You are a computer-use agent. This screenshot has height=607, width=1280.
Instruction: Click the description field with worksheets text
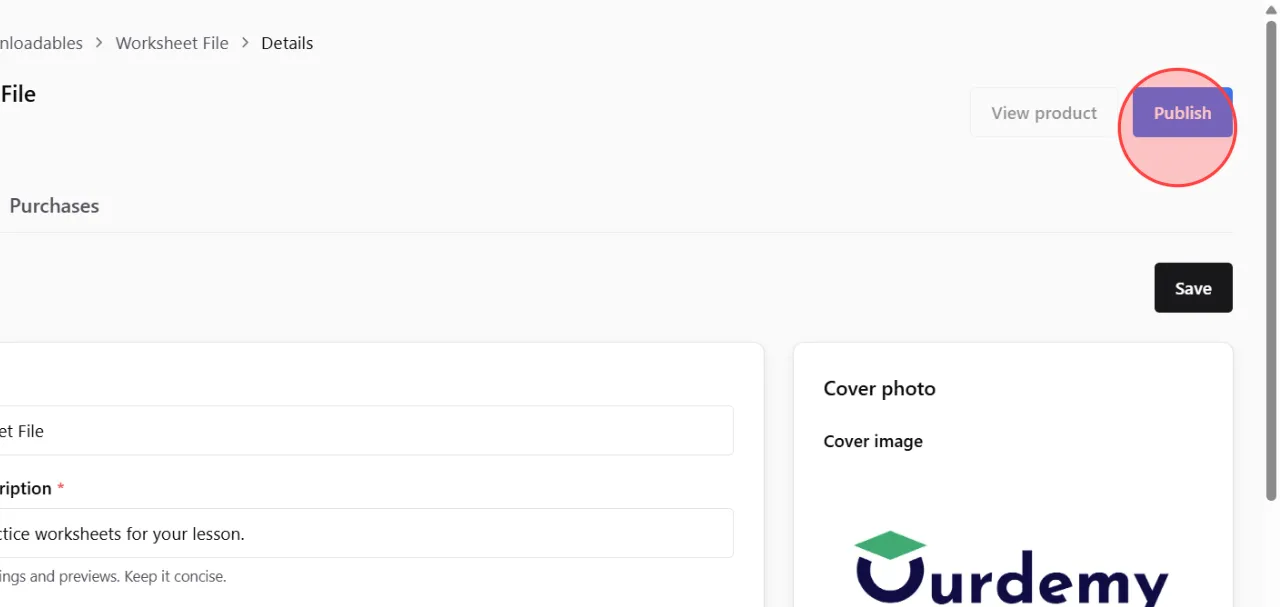click(365, 533)
